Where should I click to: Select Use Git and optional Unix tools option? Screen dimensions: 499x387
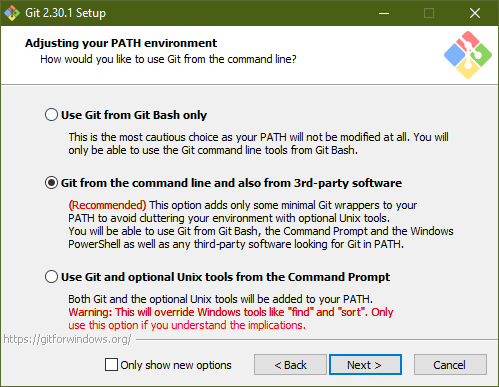click(51, 277)
